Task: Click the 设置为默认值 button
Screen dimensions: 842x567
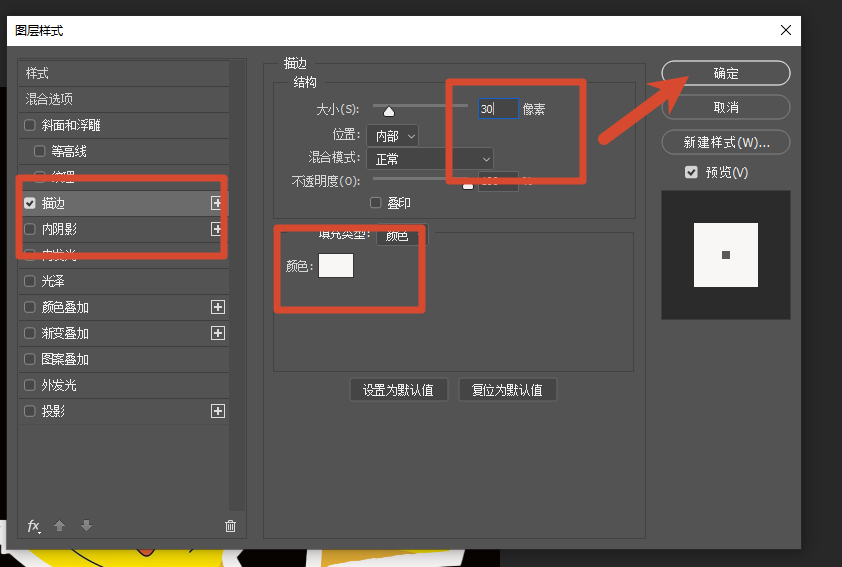Action: (398, 390)
